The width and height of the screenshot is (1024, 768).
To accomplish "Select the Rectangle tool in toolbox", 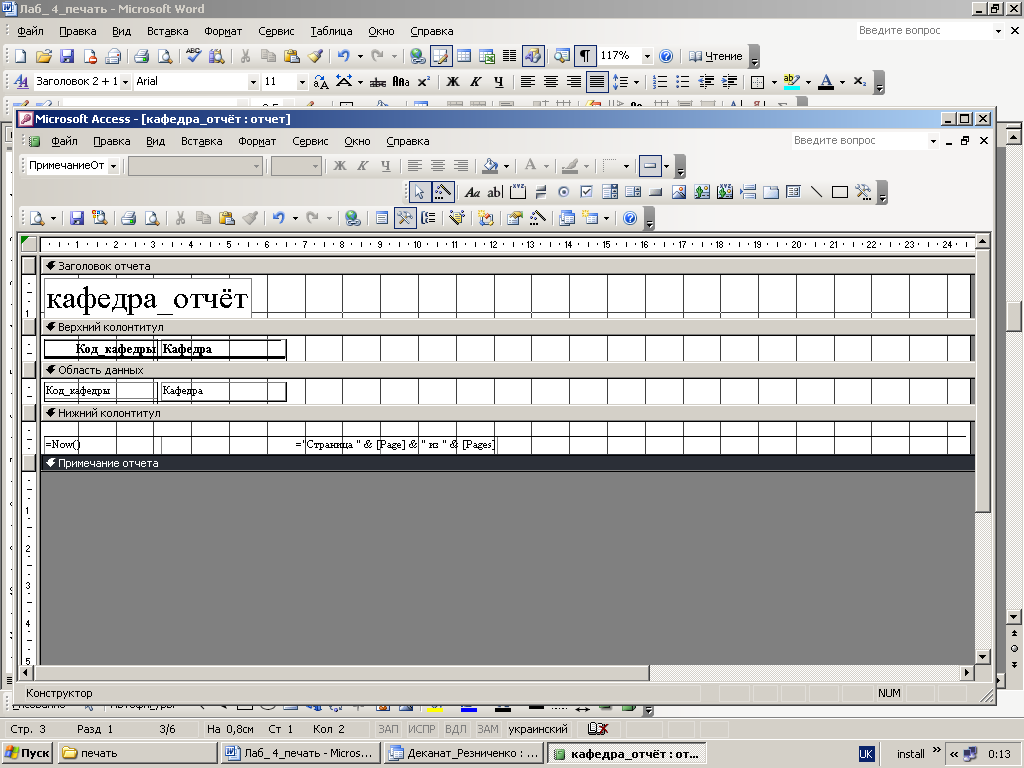I will (x=839, y=192).
